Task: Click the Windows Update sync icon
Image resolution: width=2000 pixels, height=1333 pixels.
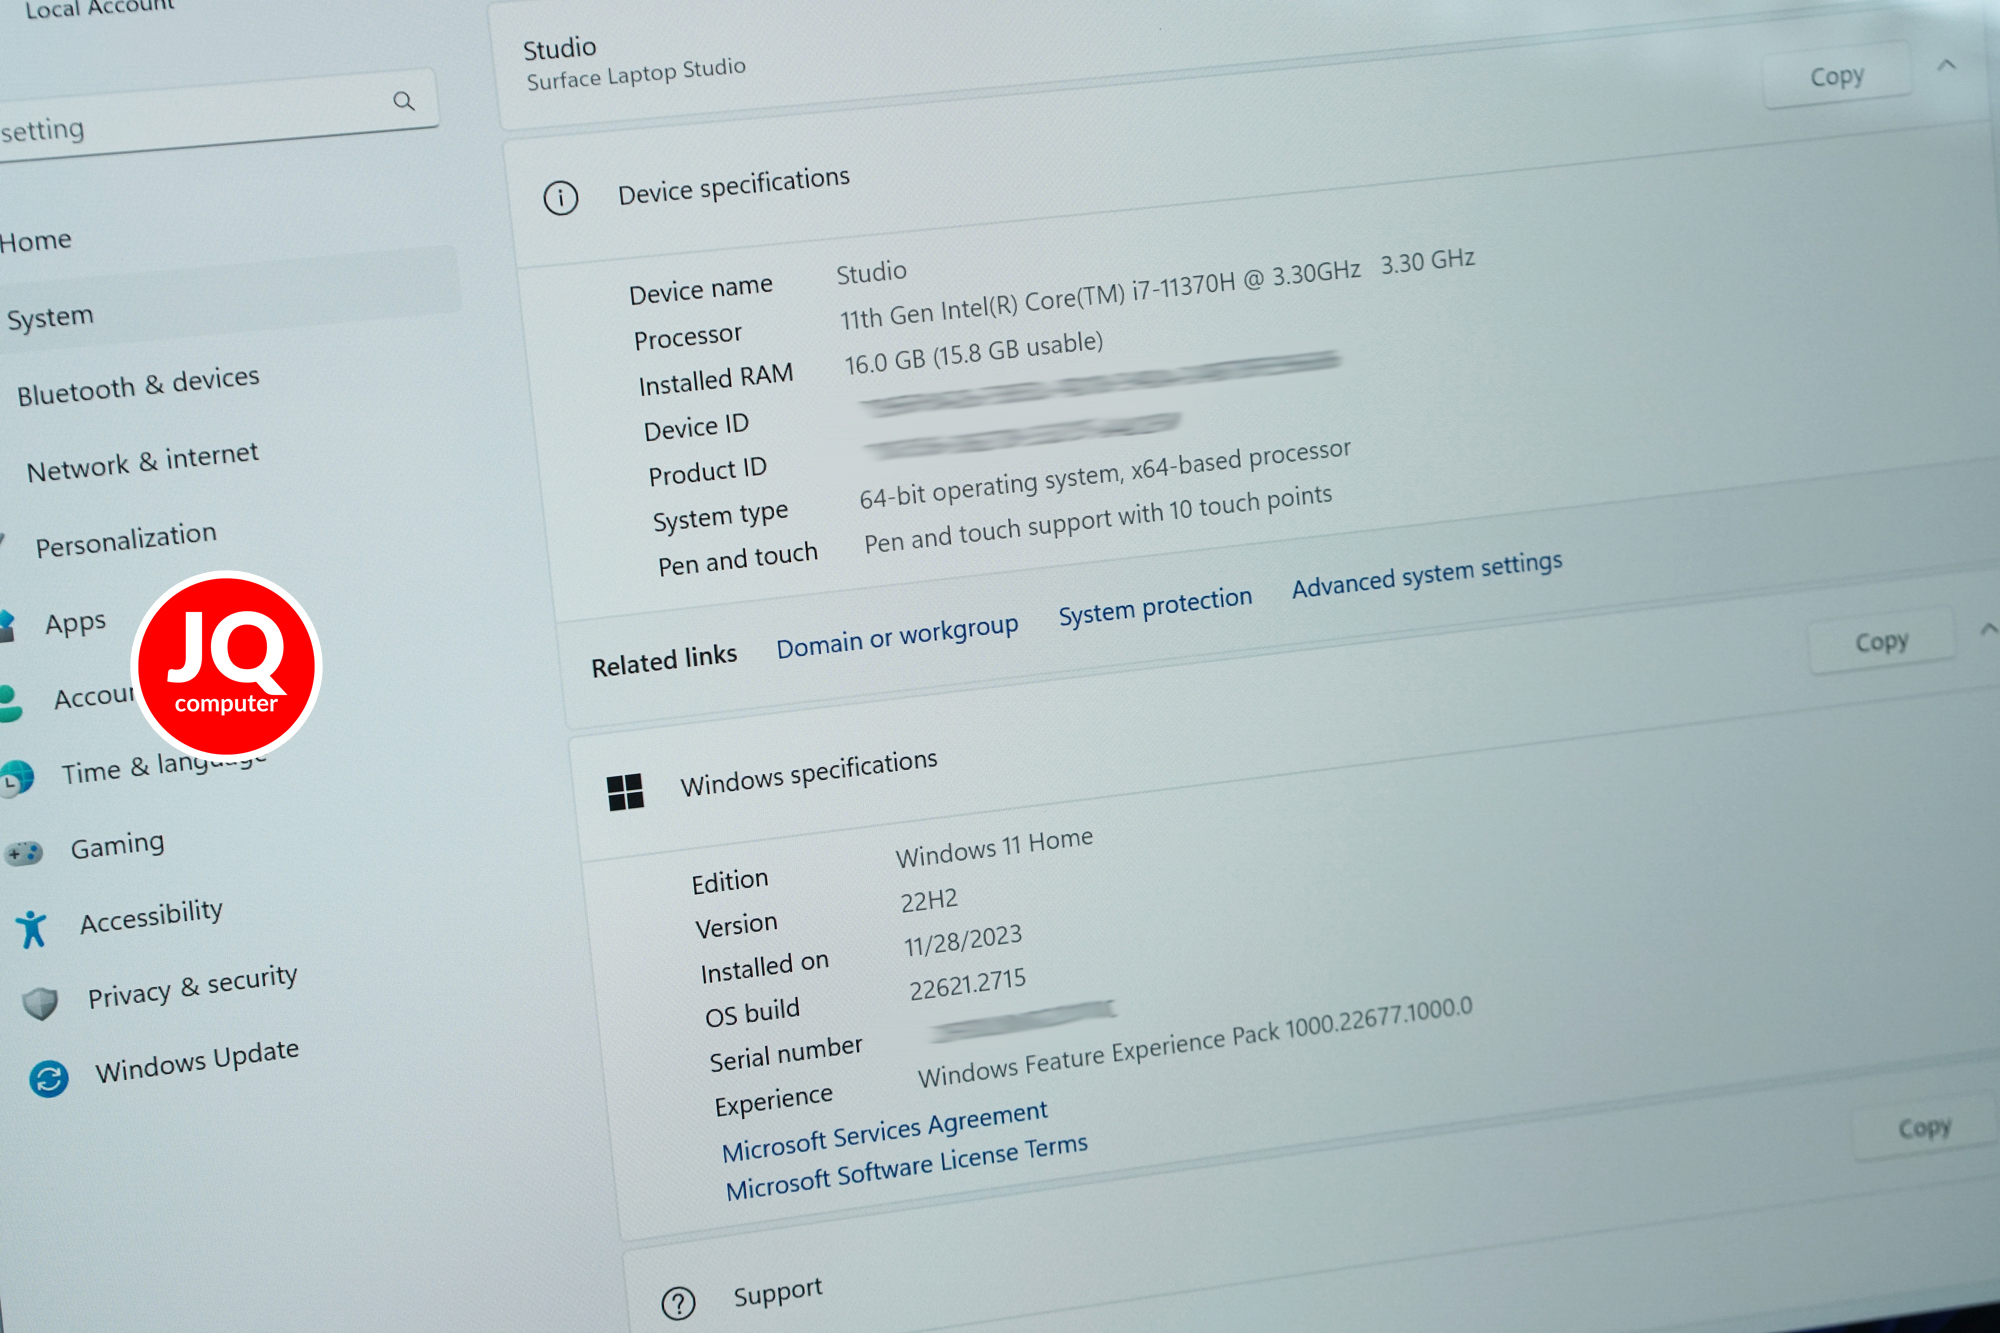Action: coord(49,1078)
